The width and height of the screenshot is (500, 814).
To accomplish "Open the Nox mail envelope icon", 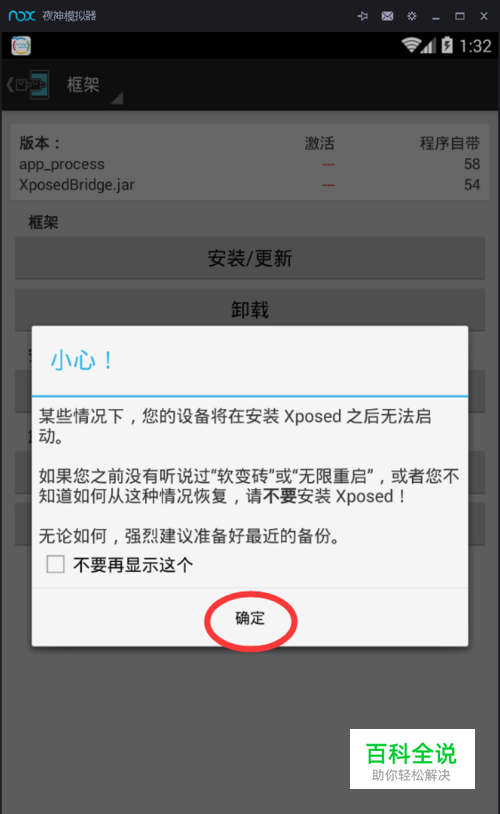I will 387,16.
